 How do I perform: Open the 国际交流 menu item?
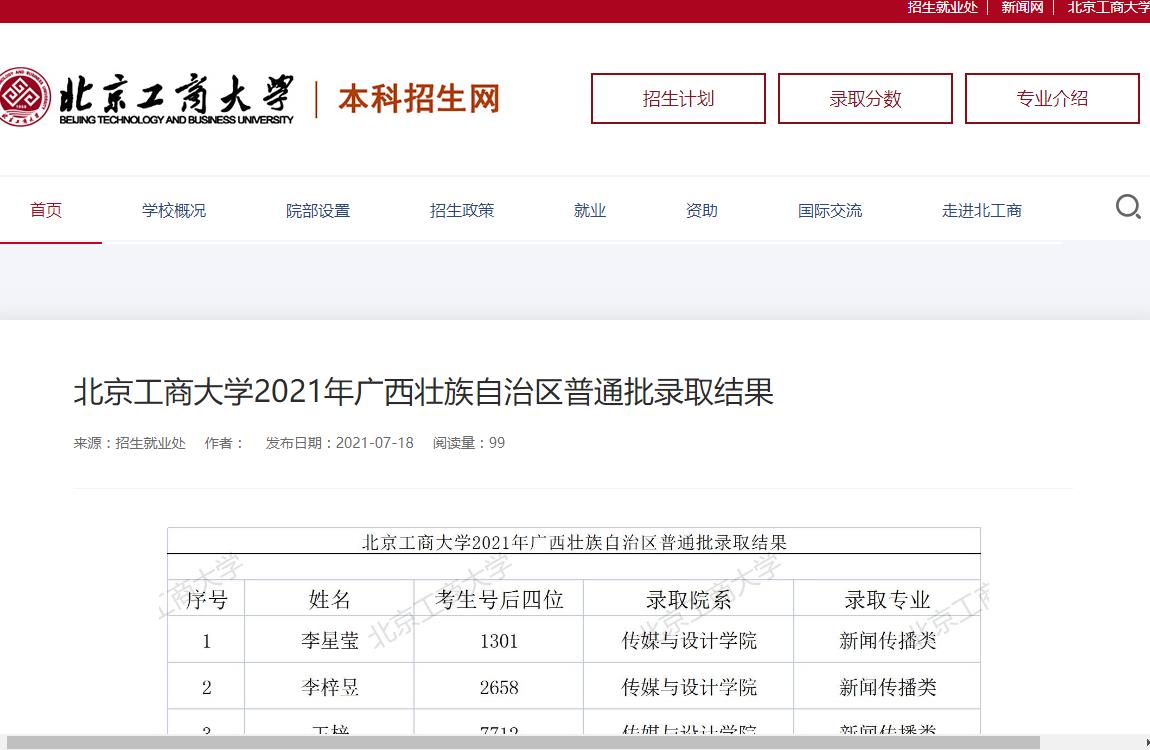[829, 210]
